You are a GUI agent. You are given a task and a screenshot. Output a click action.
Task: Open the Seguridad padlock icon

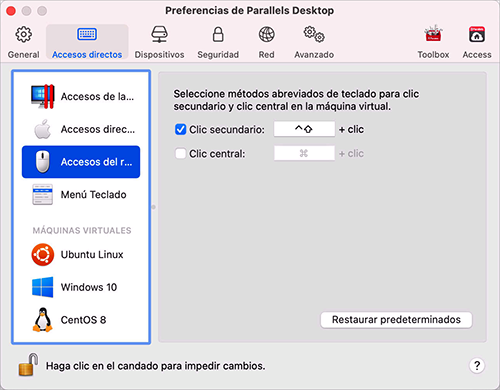point(218,34)
